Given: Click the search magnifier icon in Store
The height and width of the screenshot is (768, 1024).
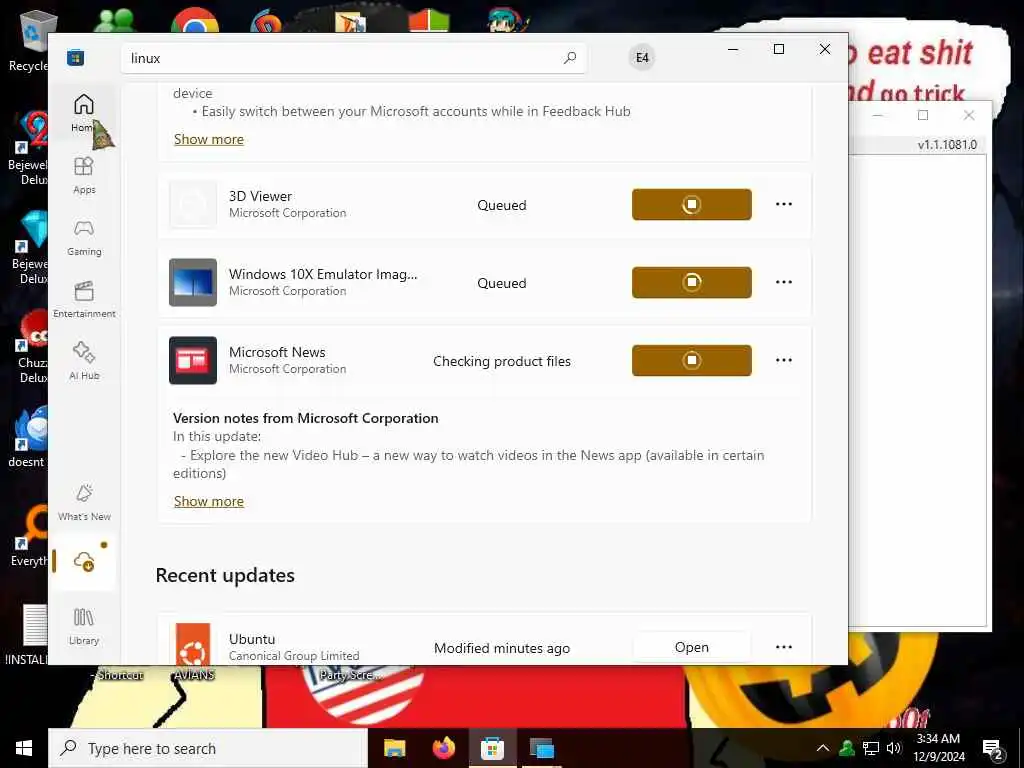Looking at the screenshot, I should [x=569, y=57].
